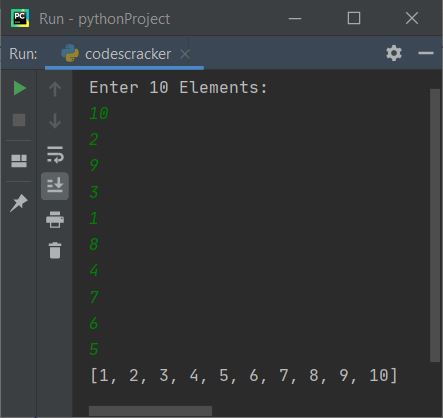Click the green input value 5 above the list

94,349
